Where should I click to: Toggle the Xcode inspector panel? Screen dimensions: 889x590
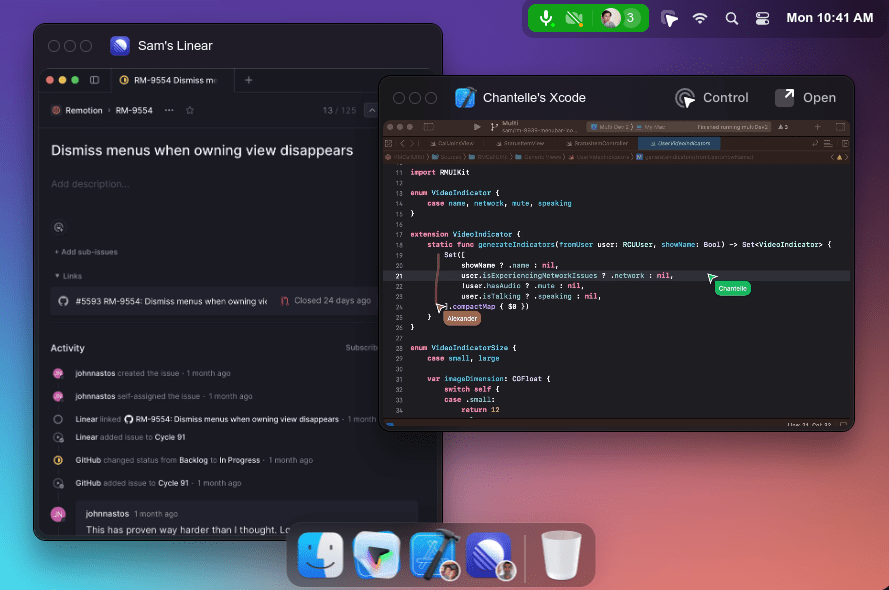point(840,127)
